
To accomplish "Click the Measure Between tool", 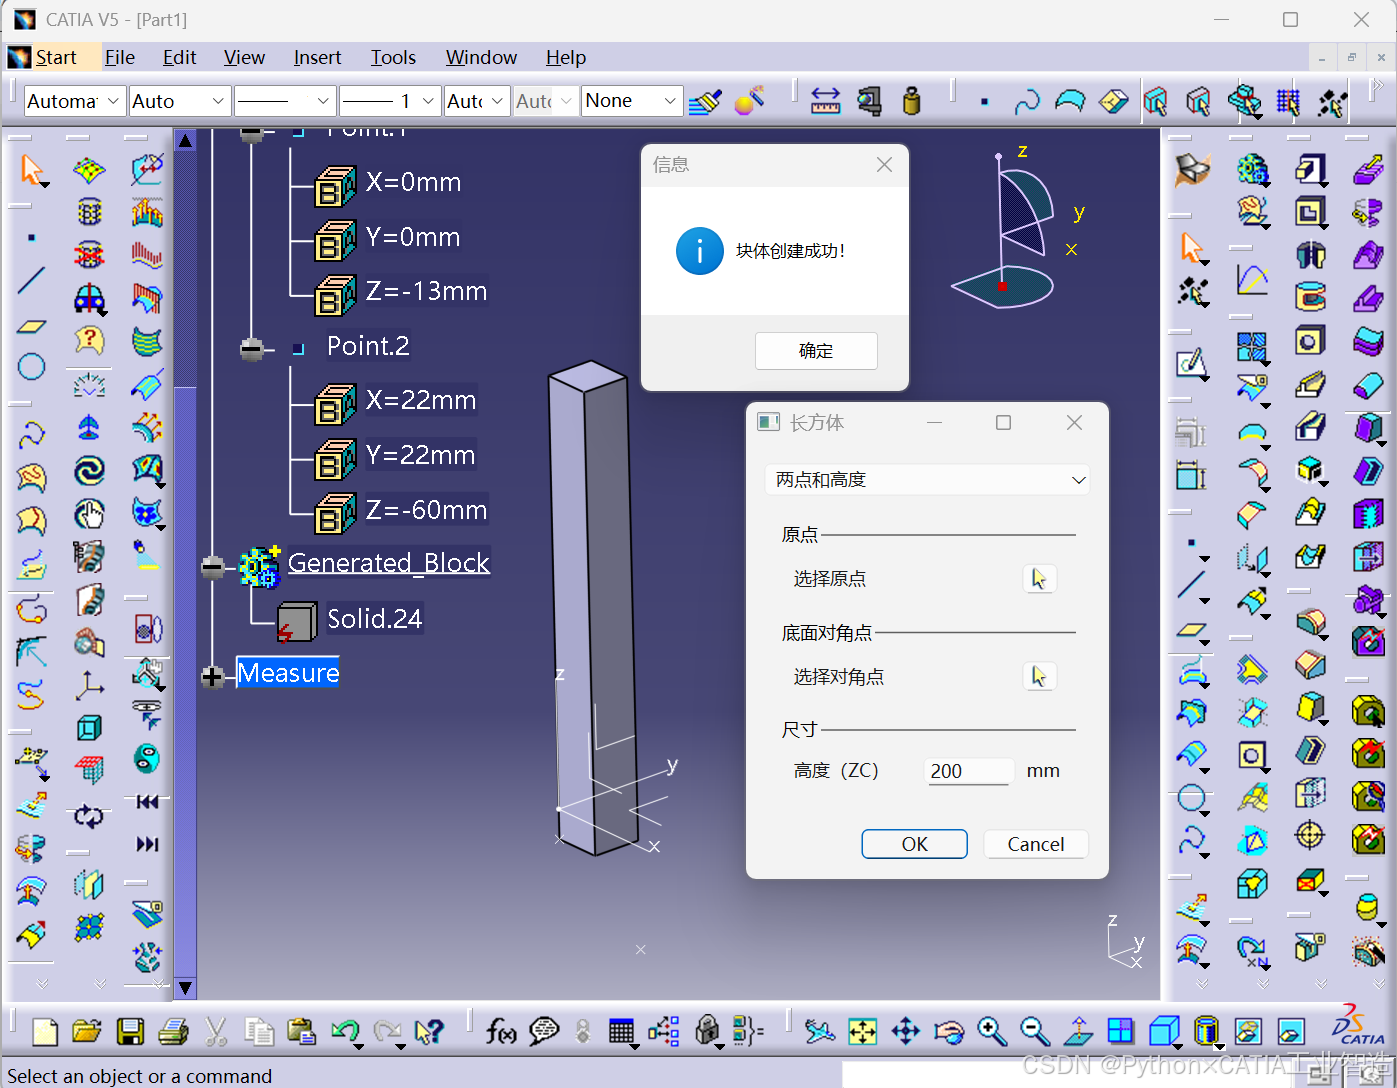I will [825, 101].
